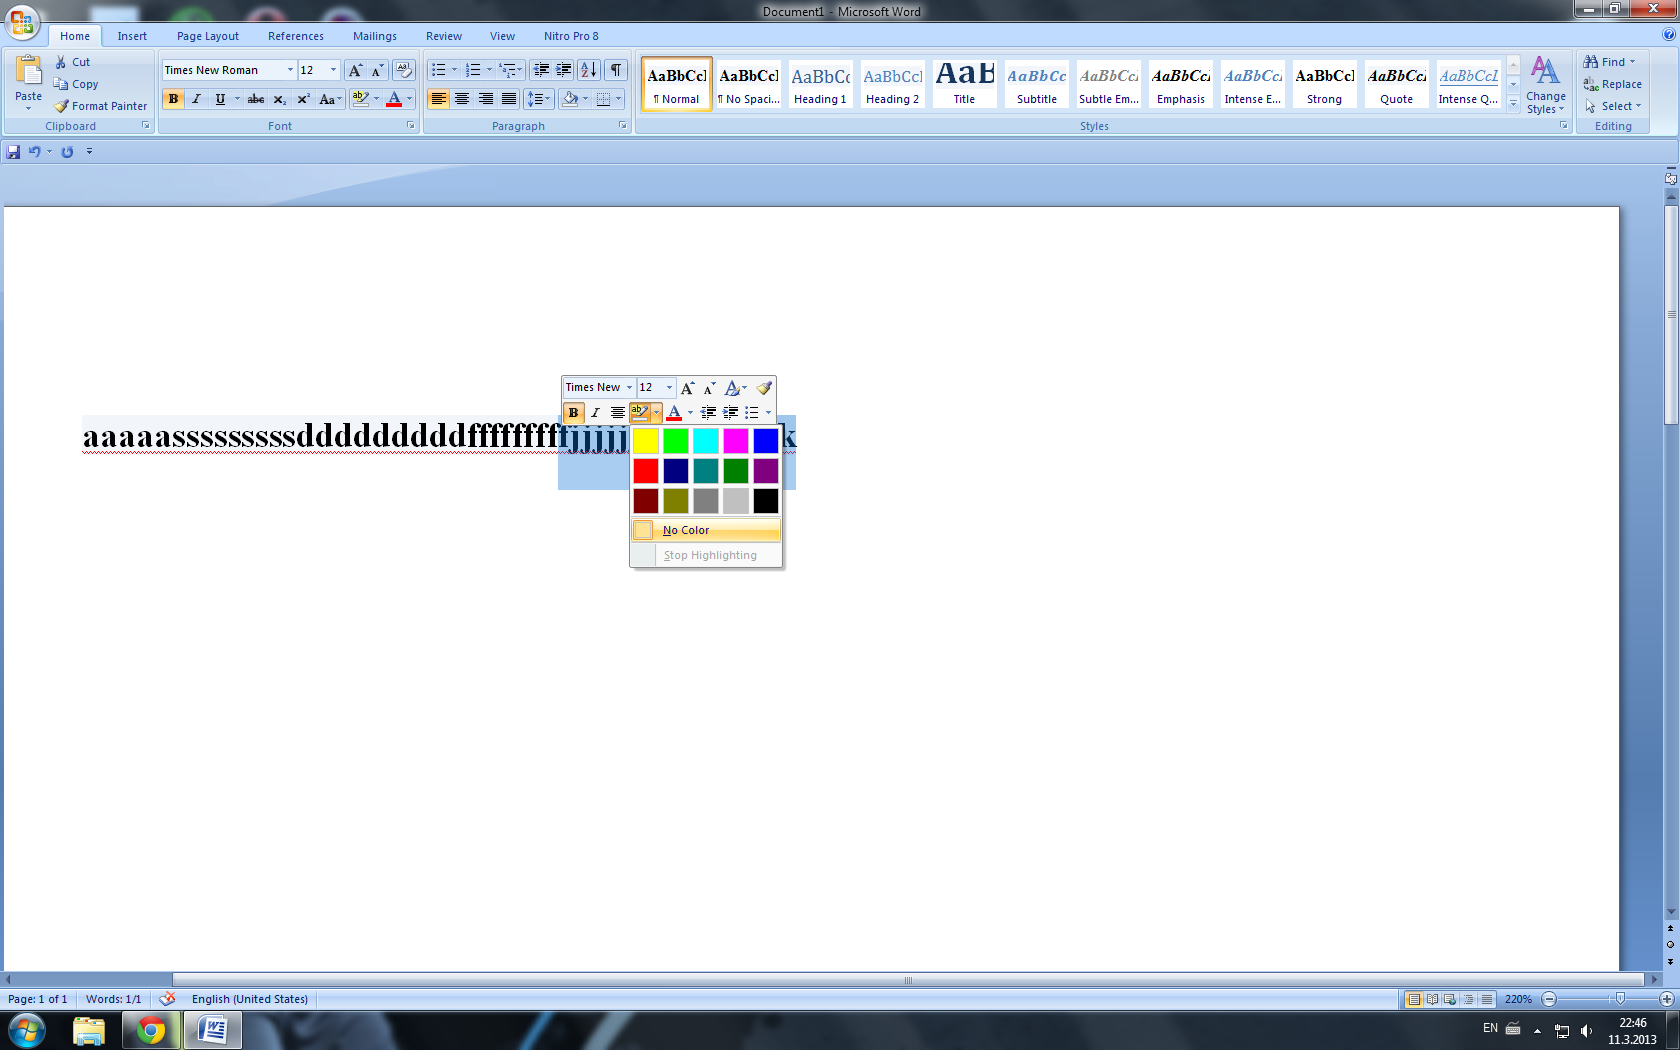Toggle Superscript formatting

303,99
